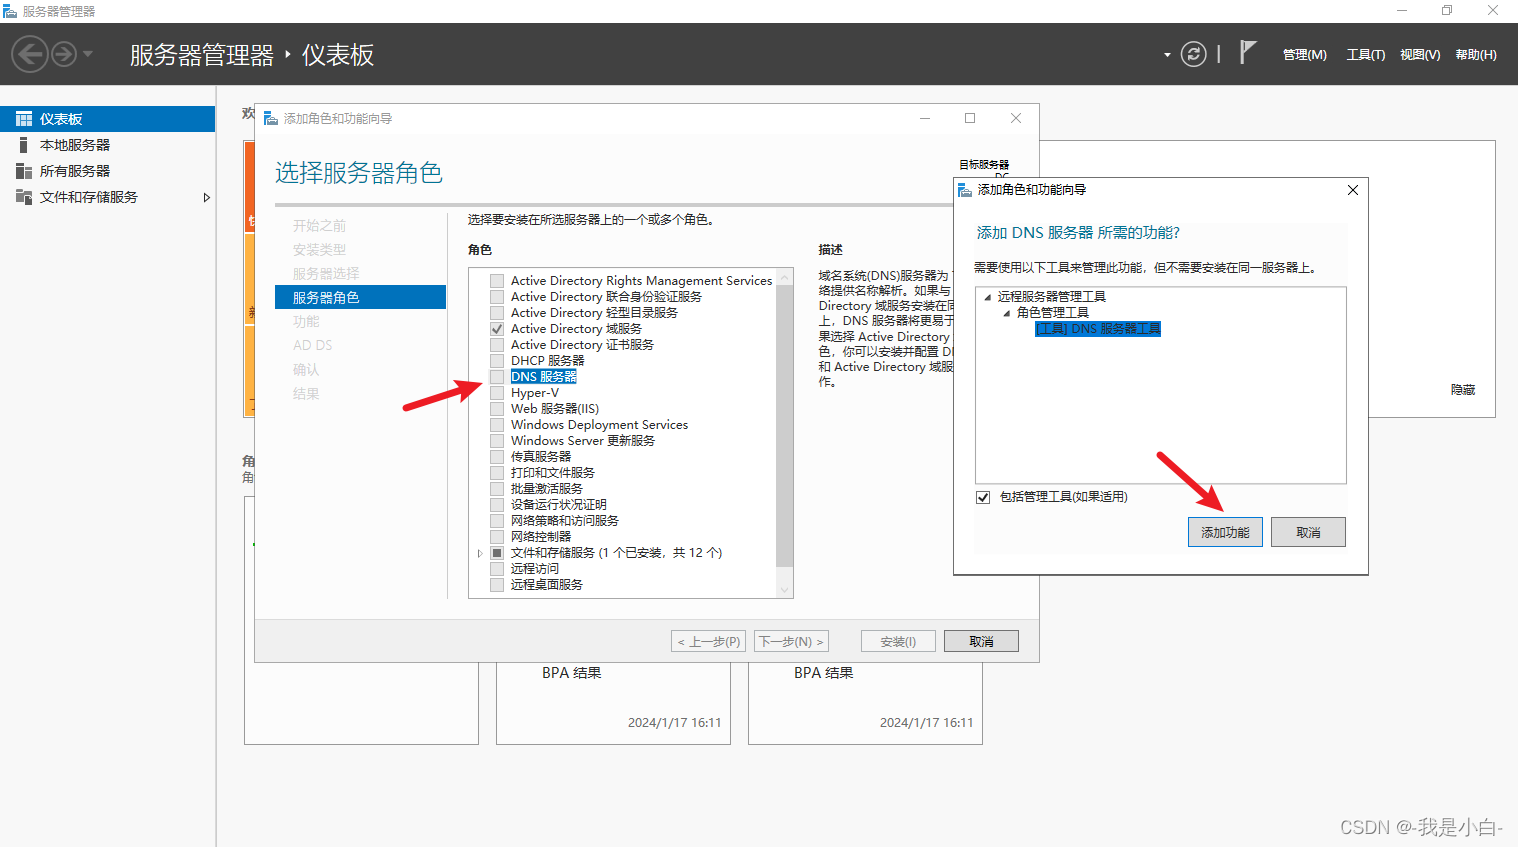Screen dimensions: 1518x847
Task: Toggle 包括管理工具(如果适用) checkbox
Action: (x=983, y=497)
